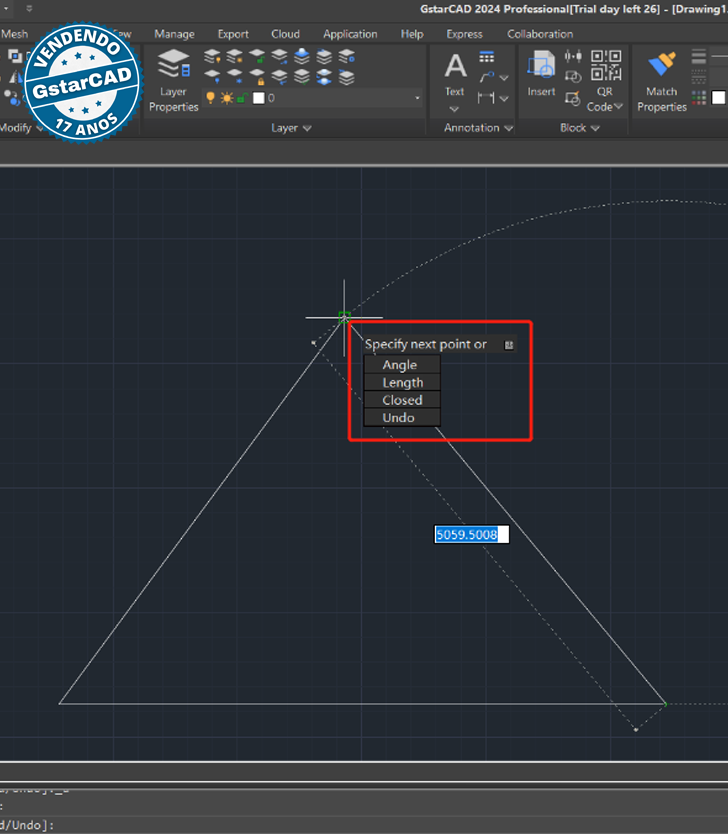Open the Express ribbon tab
This screenshot has width=728, height=834.
pos(464,34)
